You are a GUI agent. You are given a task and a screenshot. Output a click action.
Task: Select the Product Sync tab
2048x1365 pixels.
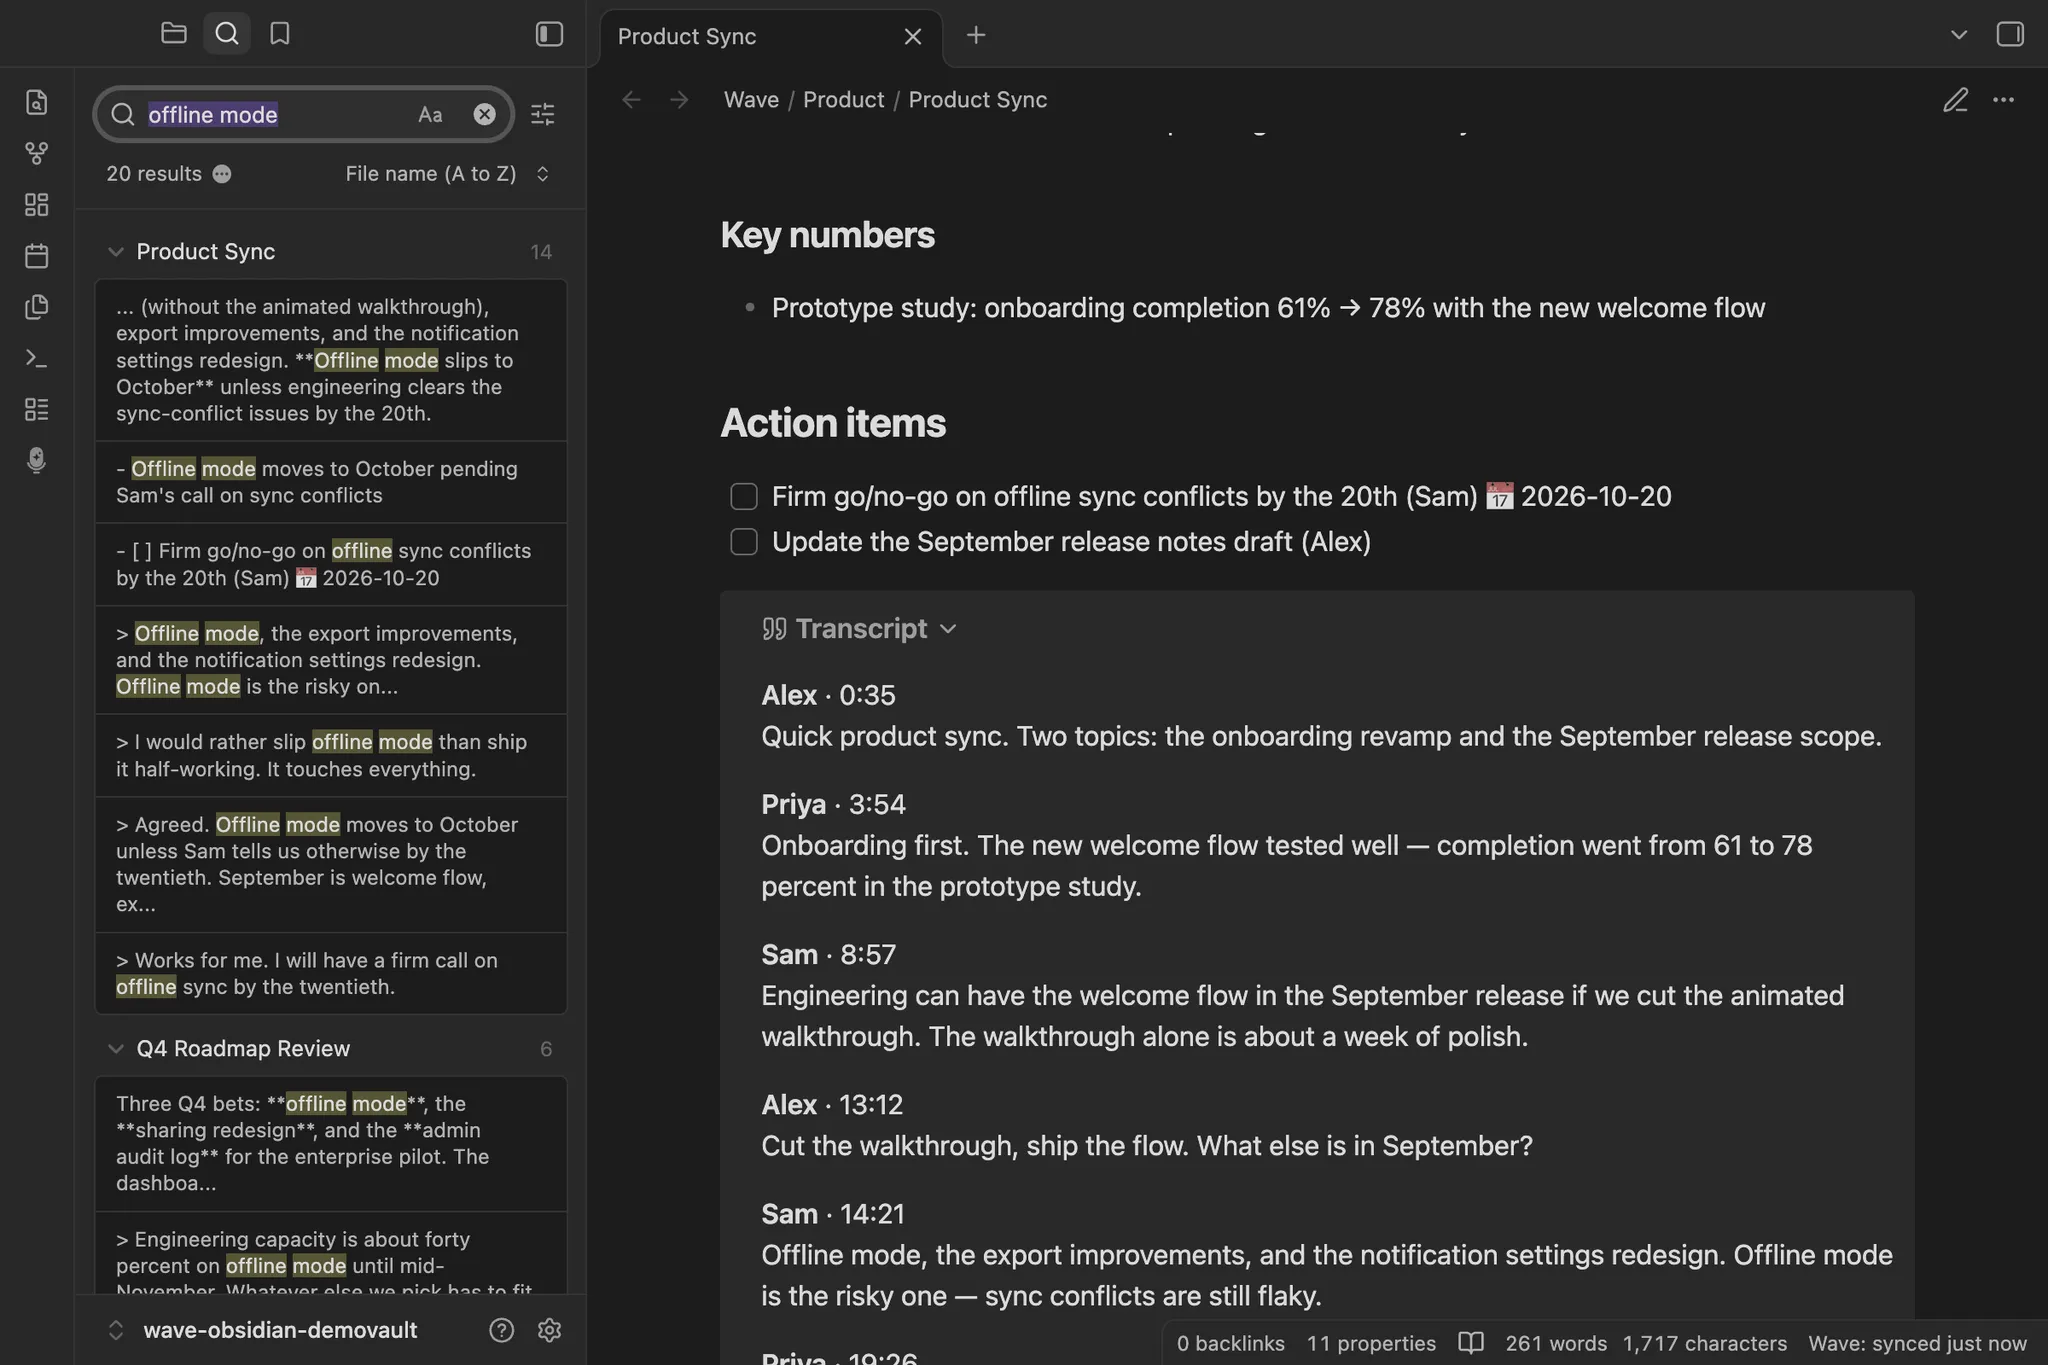pyautogui.click(x=772, y=37)
